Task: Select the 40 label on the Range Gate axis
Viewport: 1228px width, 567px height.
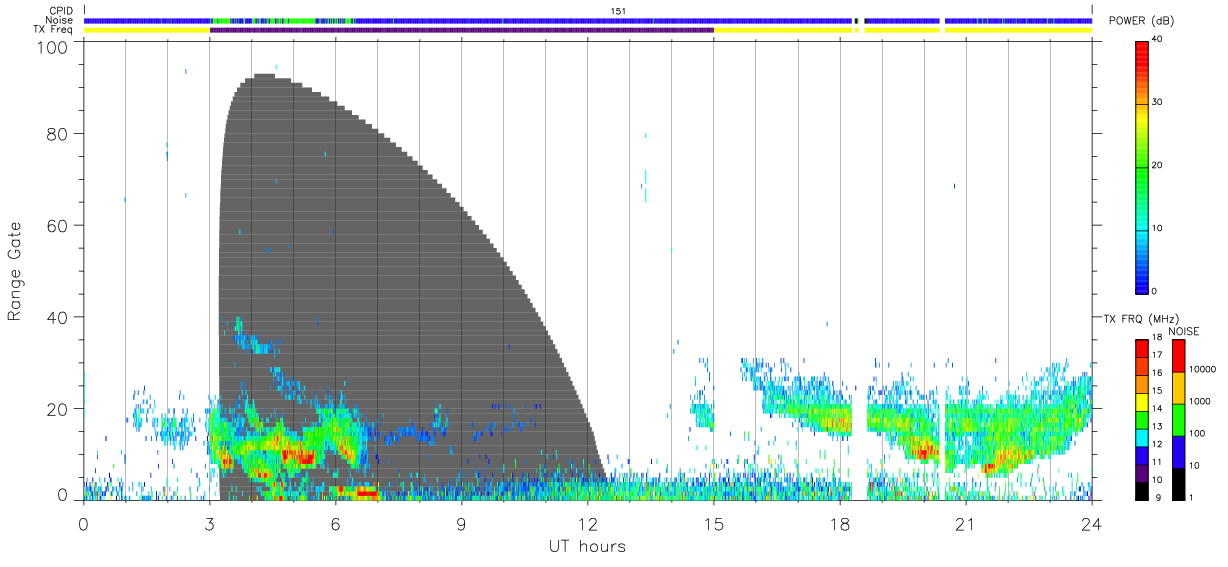Action: pos(59,317)
